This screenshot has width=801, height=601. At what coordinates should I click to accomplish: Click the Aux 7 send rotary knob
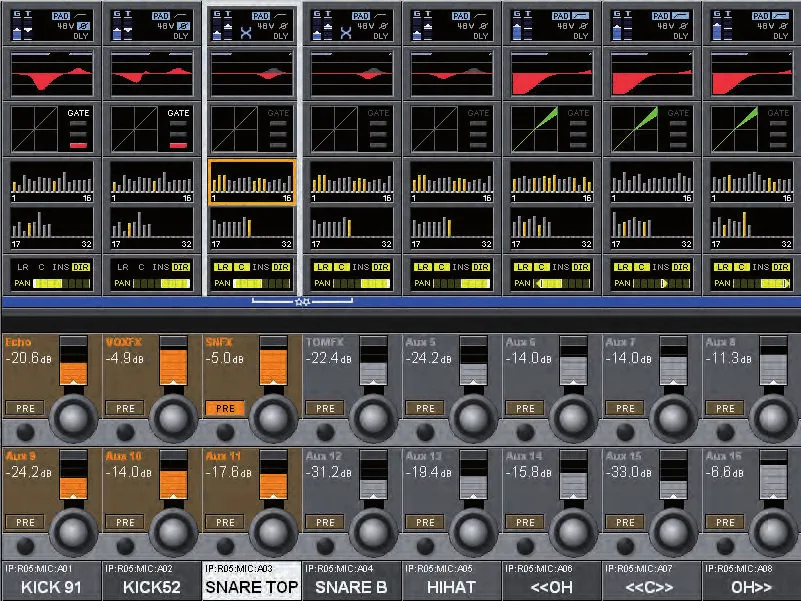pos(673,418)
